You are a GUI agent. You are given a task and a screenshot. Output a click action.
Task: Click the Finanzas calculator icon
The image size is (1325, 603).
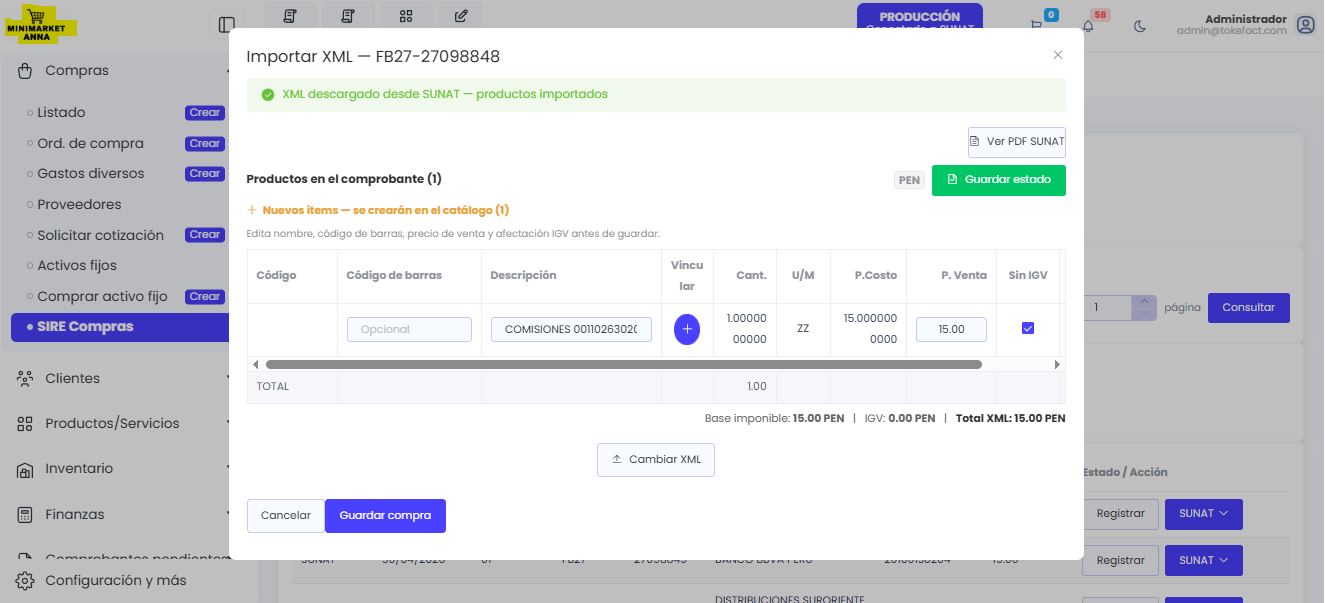click(x=25, y=514)
